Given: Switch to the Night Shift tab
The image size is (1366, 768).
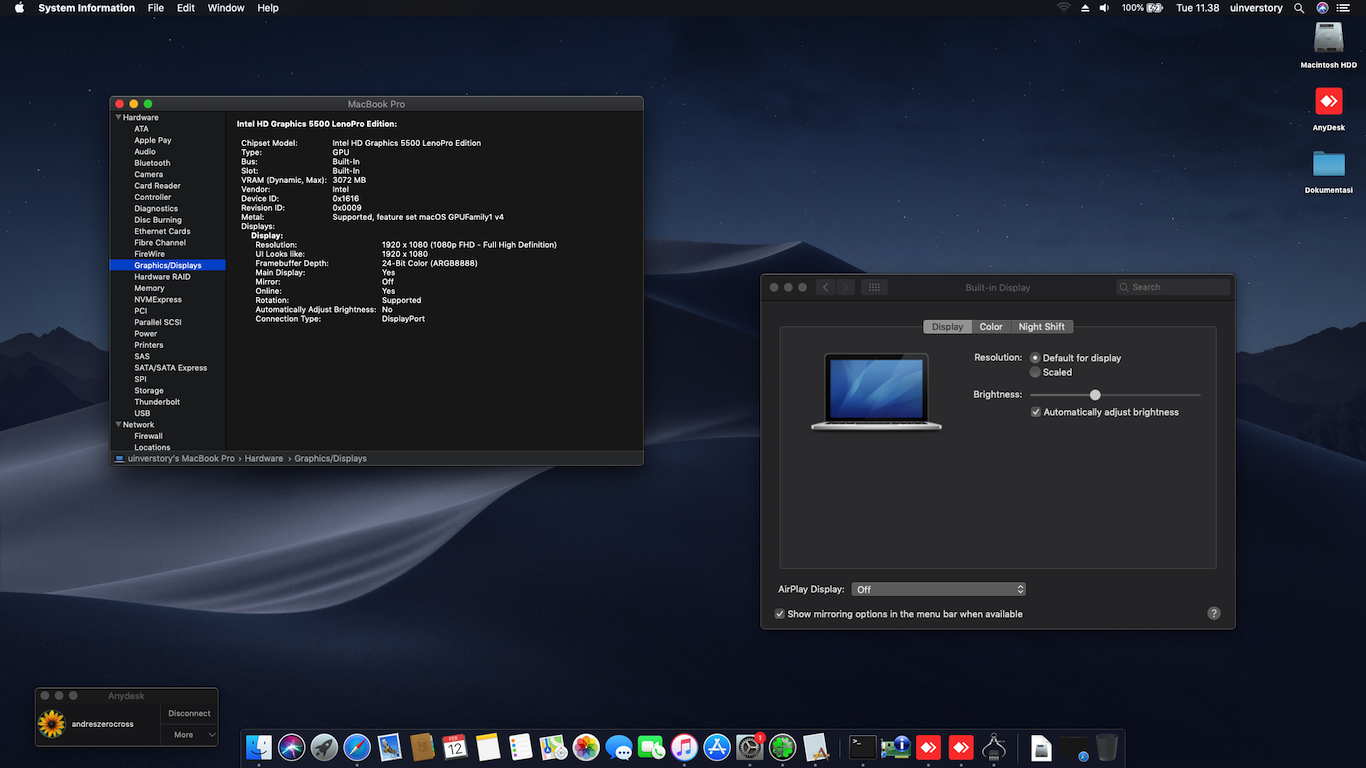Looking at the screenshot, I should [1041, 327].
